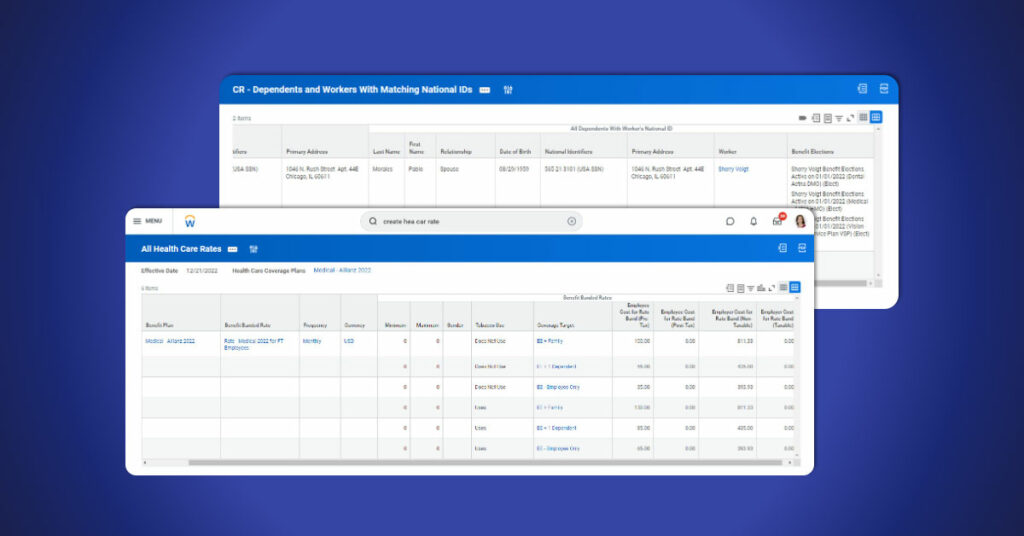Click the left arrow of the rates horizontal scrollbar
The image size is (1024, 536).
145,463
